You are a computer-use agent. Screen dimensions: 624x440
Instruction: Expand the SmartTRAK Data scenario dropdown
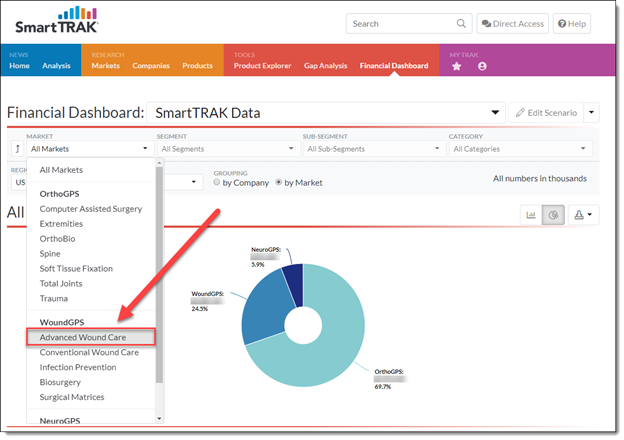(326, 113)
